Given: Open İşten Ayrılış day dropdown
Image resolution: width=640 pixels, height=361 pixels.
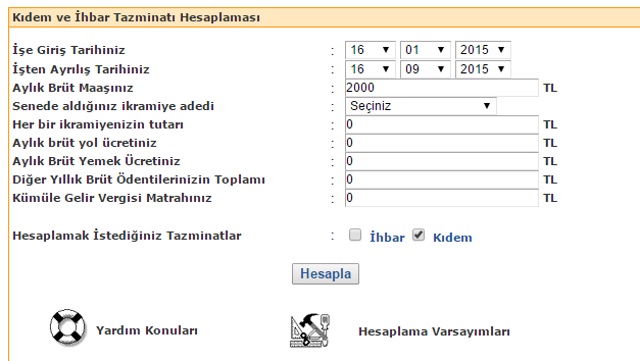Looking at the screenshot, I should pos(370,69).
